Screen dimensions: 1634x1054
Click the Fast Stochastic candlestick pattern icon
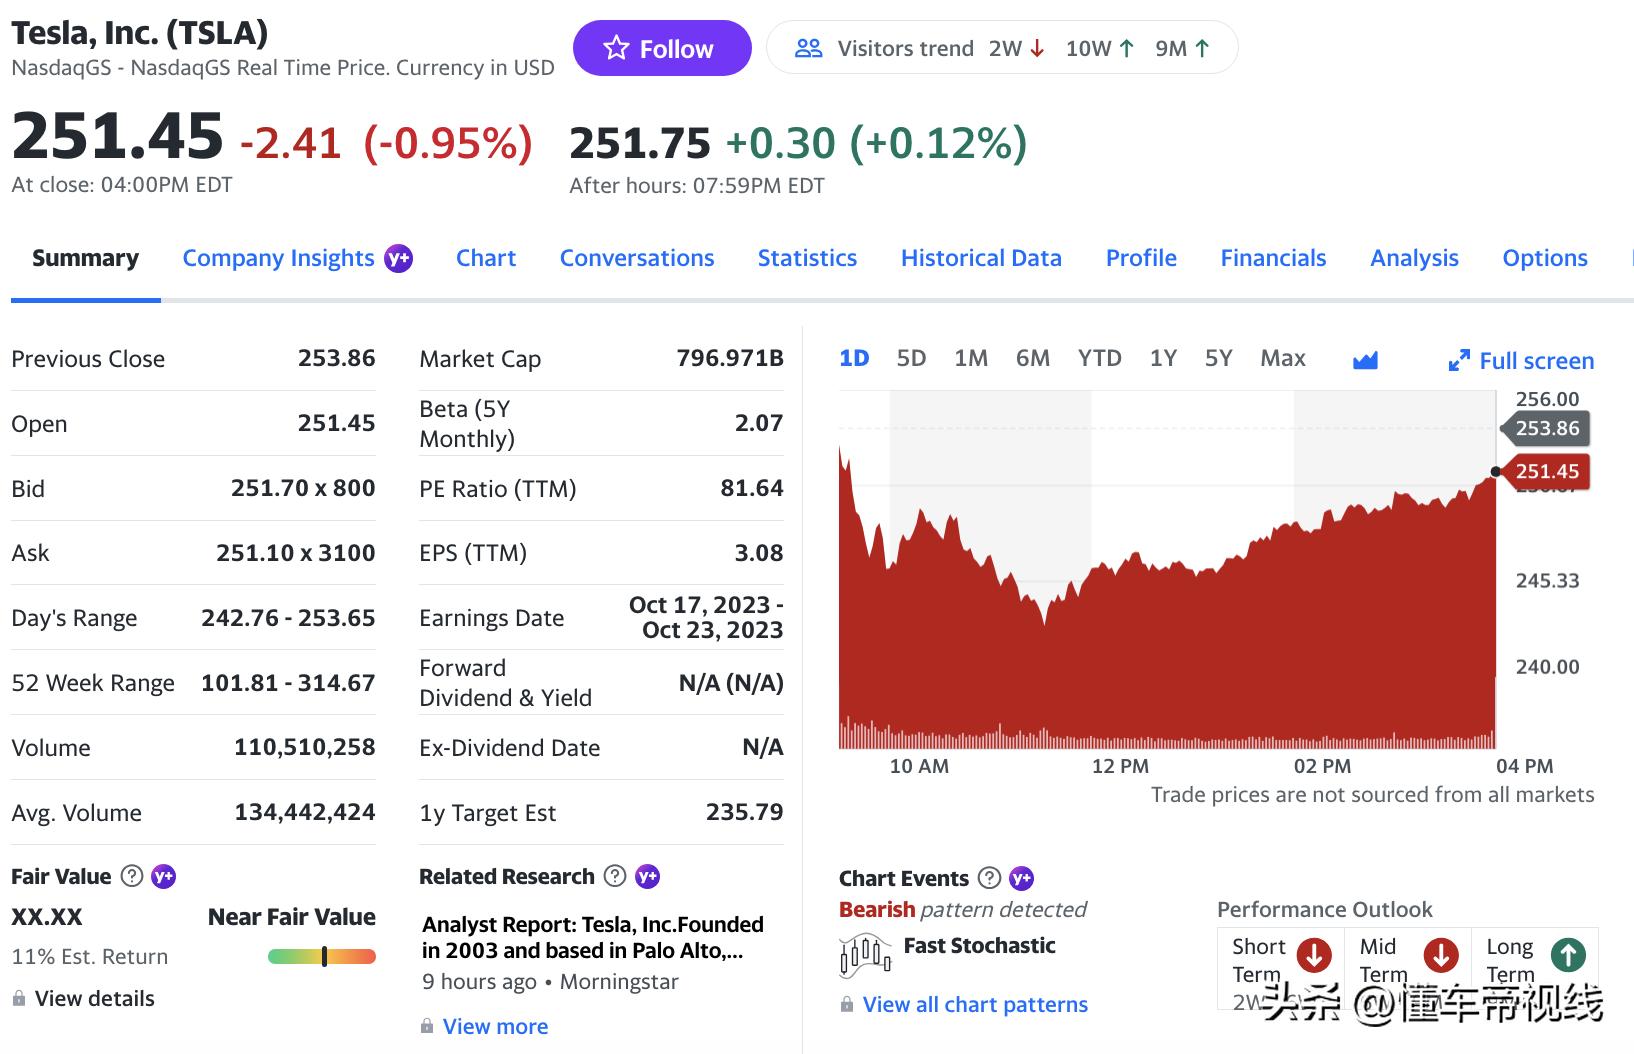(866, 955)
